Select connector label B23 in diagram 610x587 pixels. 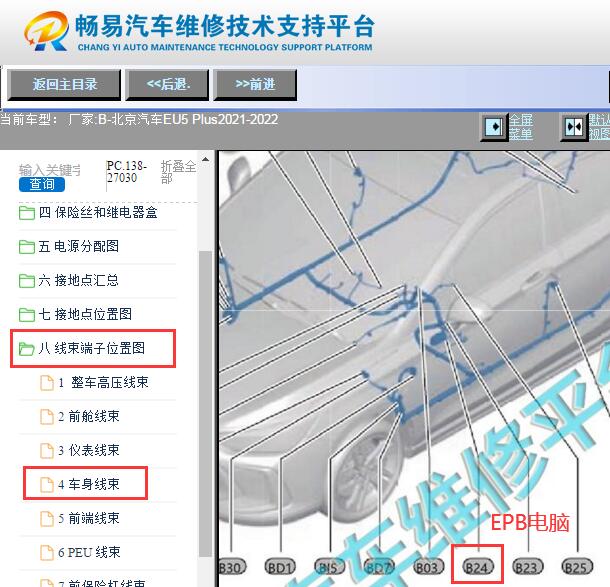click(527, 568)
